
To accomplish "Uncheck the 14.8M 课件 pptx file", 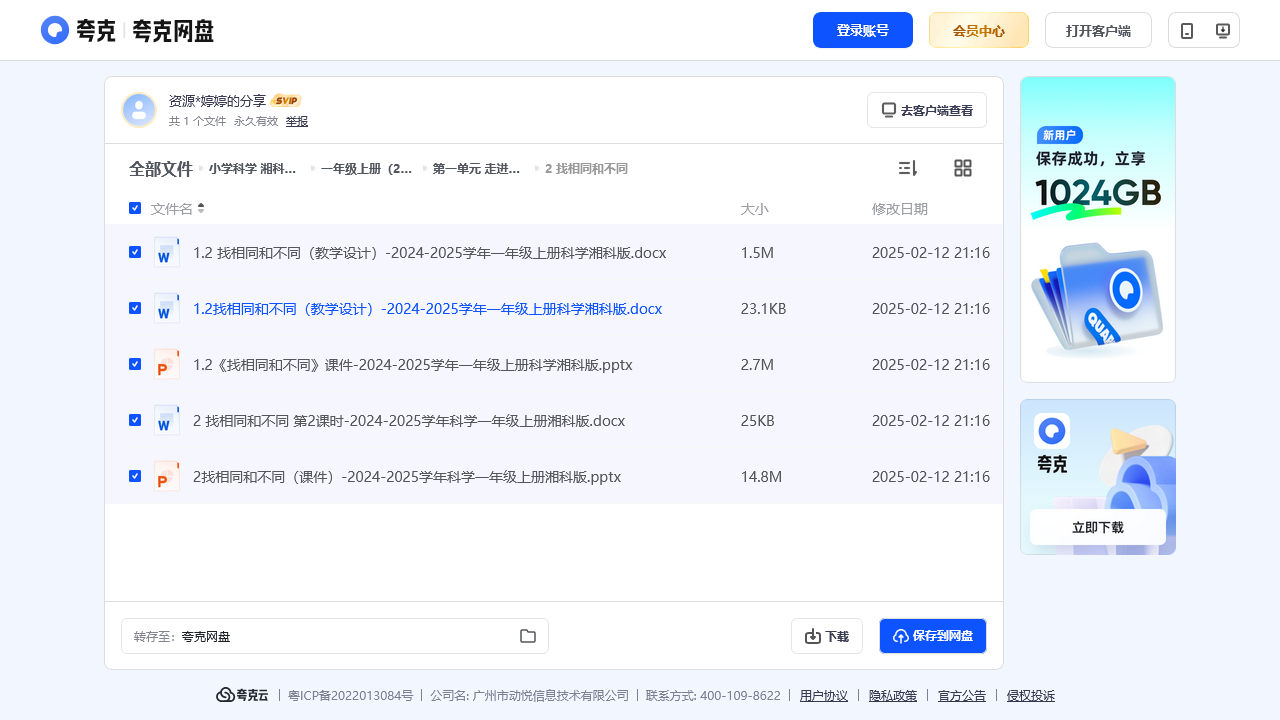I will (135, 476).
